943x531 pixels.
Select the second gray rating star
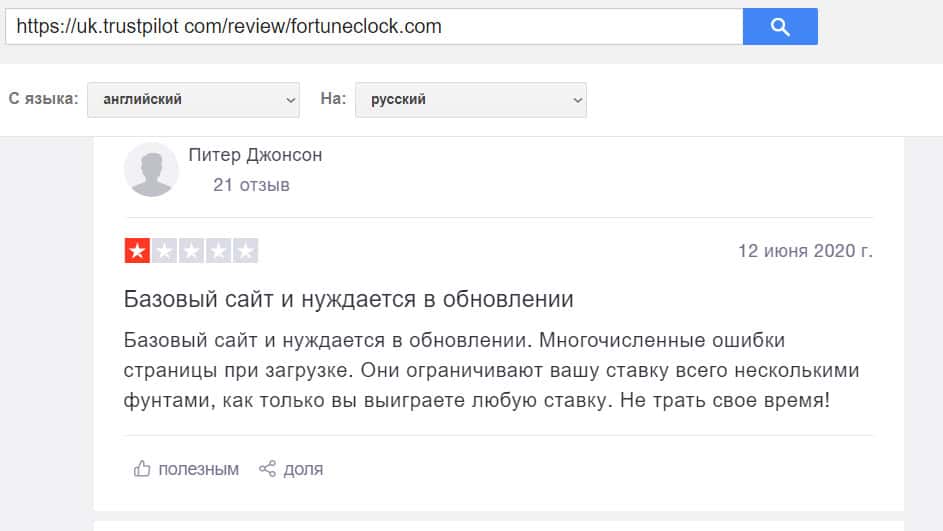click(x=164, y=251)
